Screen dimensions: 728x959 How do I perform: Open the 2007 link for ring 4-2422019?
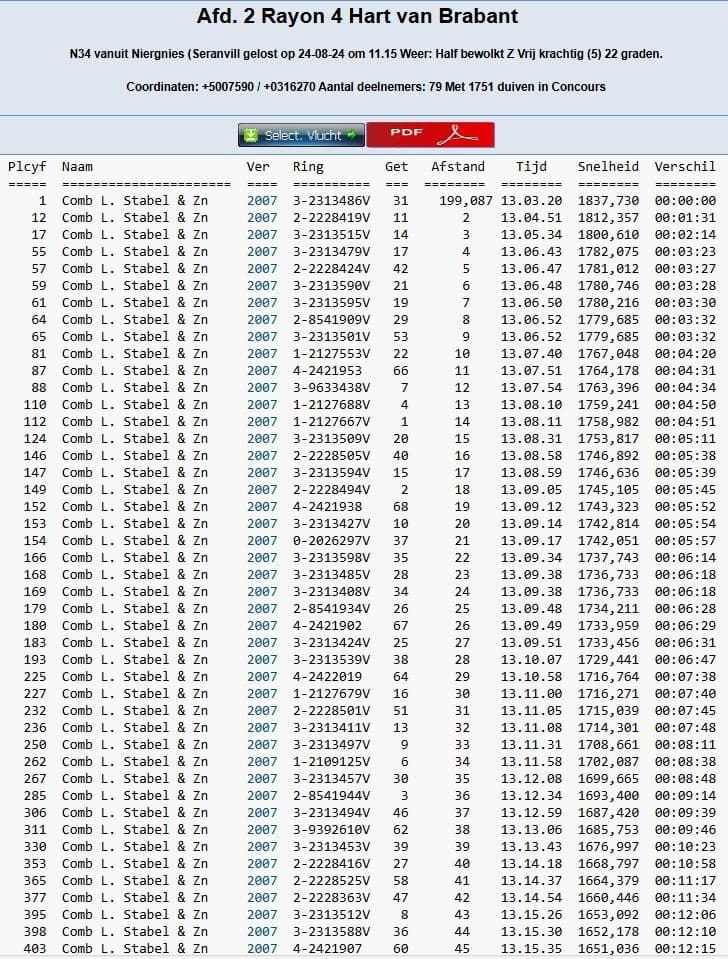(x=262, y=677)
